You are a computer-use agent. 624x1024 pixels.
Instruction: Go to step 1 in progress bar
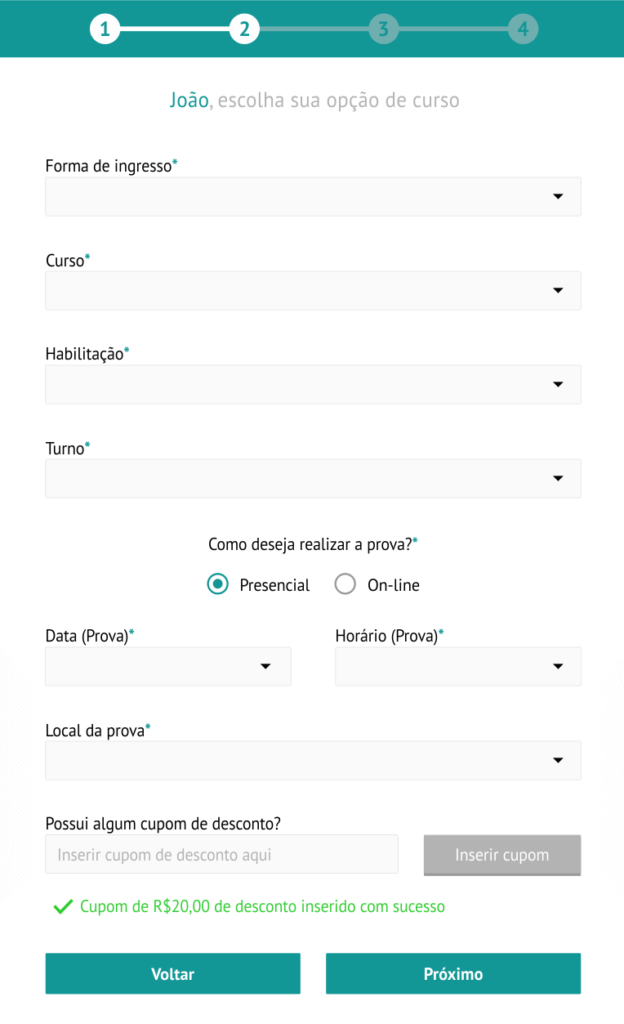(104, 29)
